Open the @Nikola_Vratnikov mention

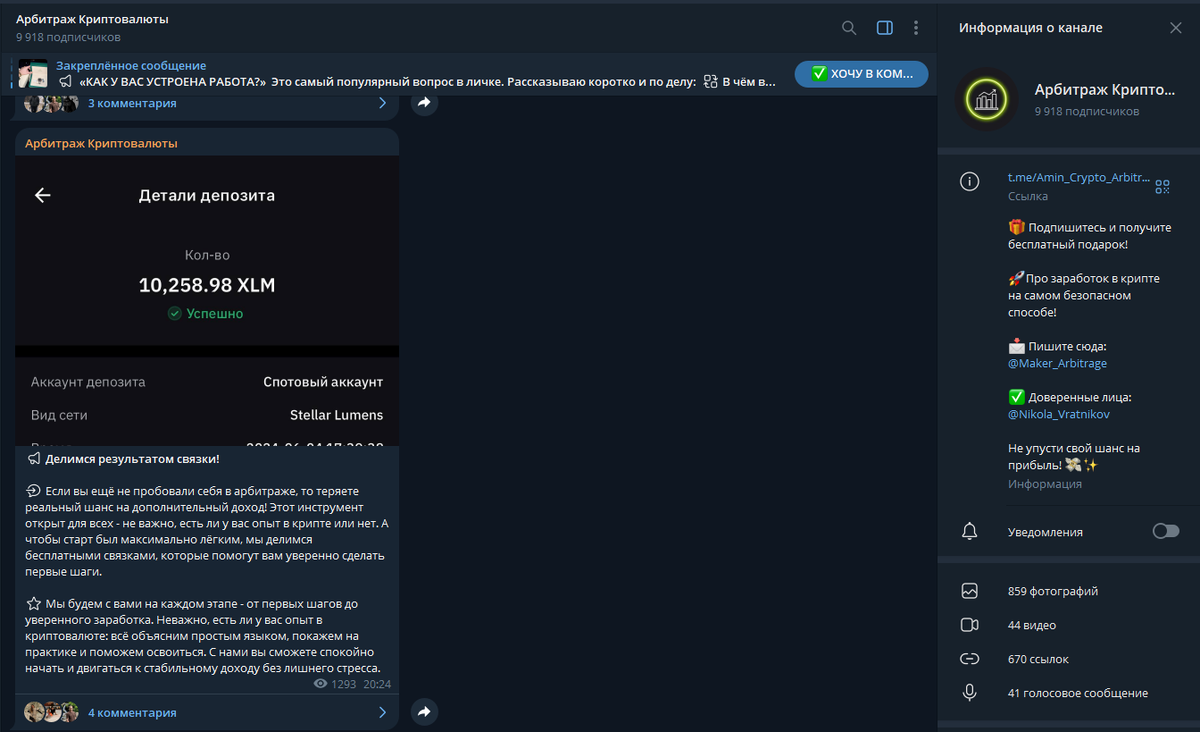click(1058, 413)
